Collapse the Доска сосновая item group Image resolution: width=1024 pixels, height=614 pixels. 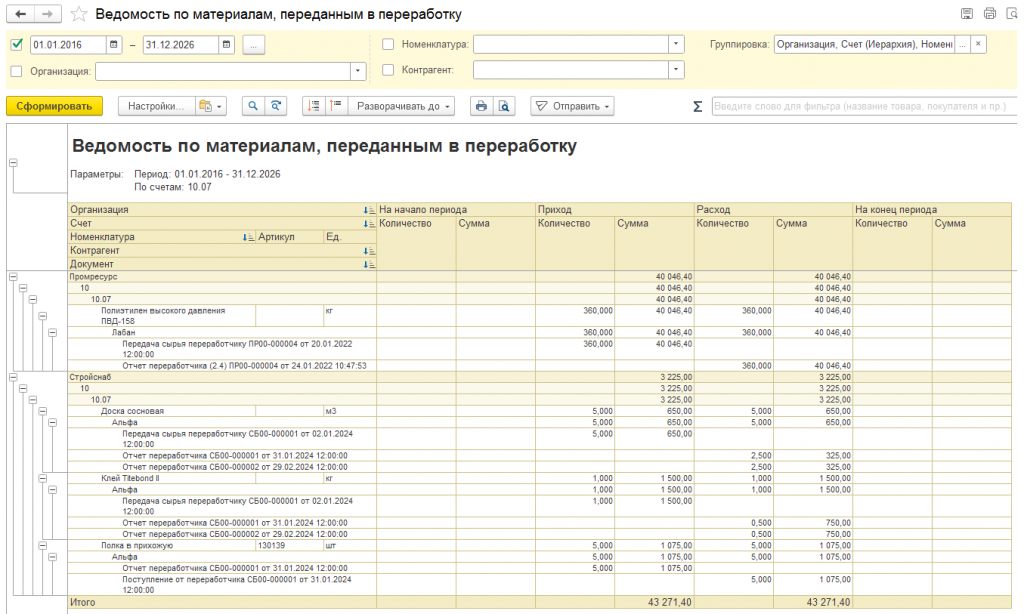click(42, 412)
